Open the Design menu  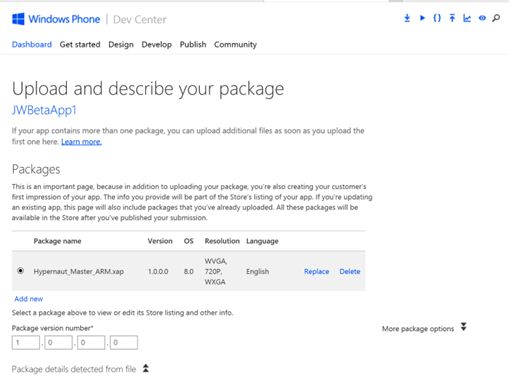pyautogui.click(x=121, y=44)
